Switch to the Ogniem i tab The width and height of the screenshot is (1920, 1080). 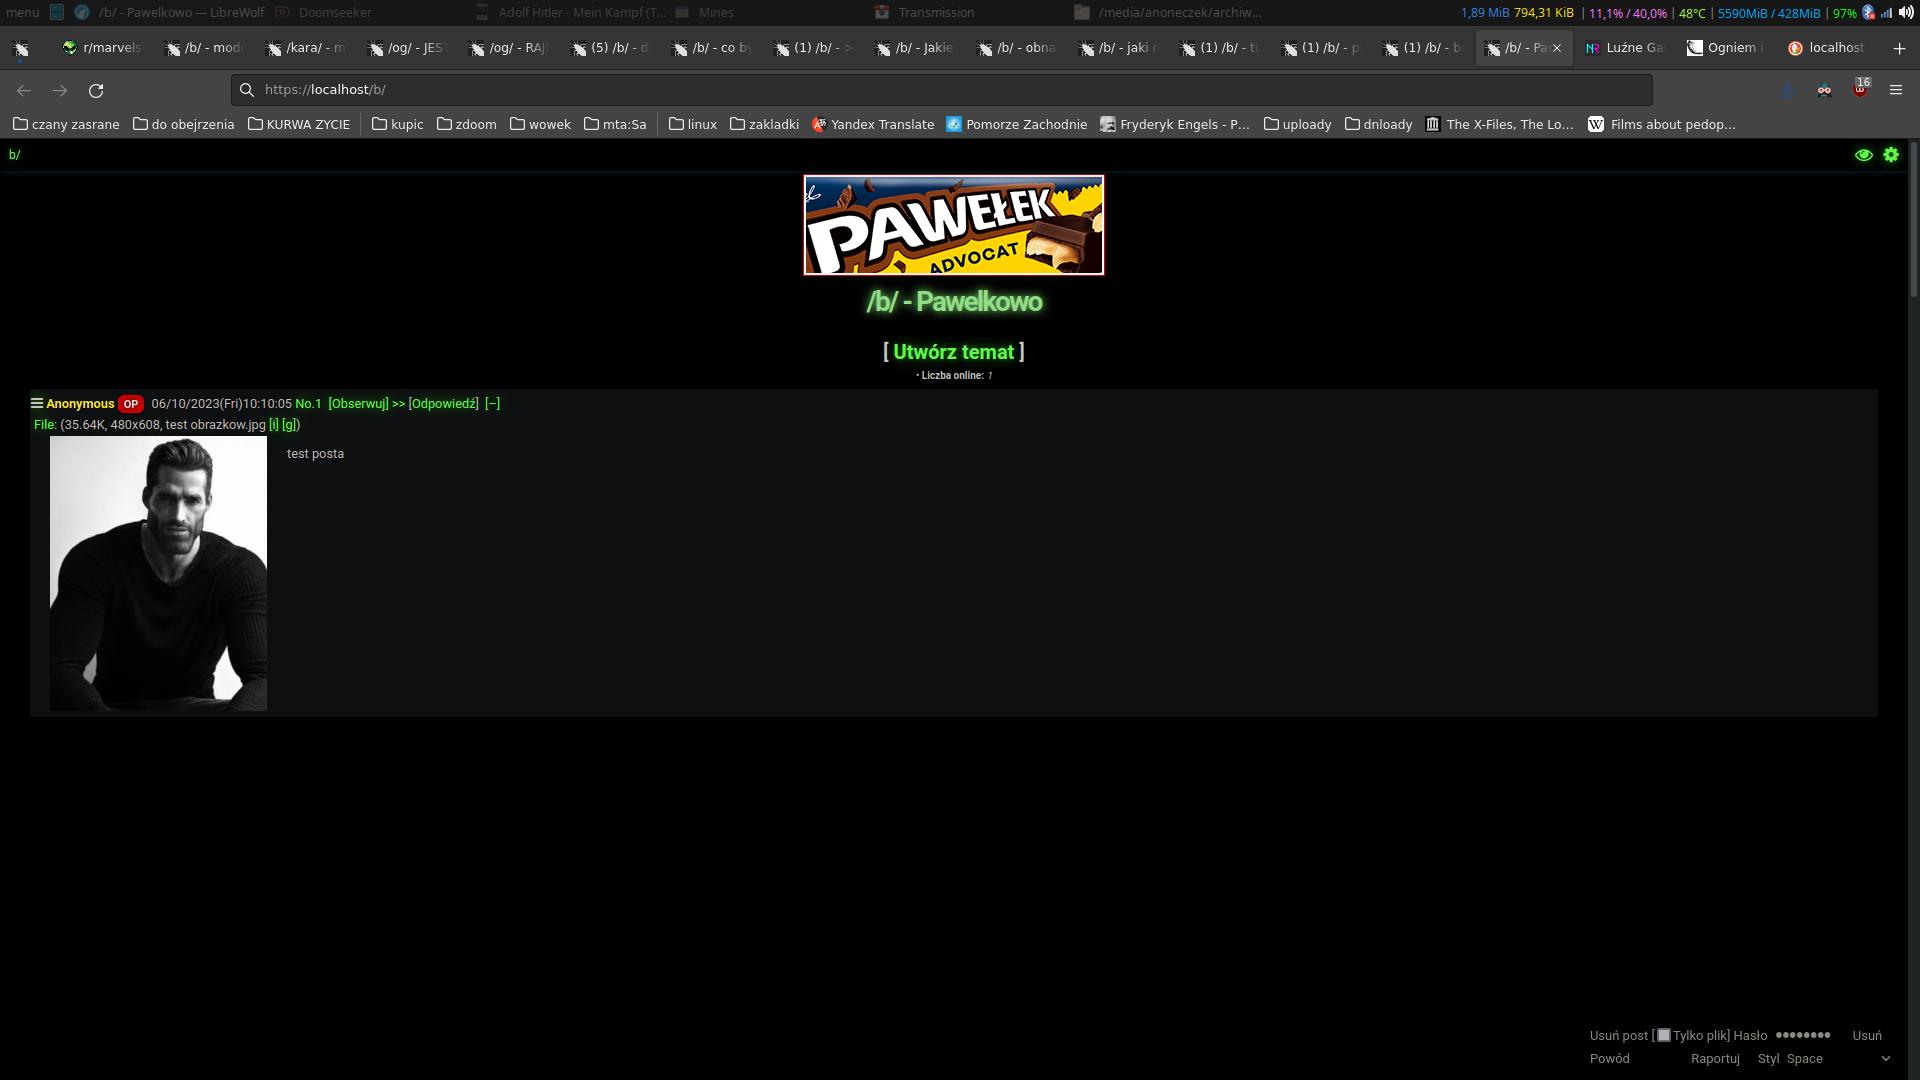pyautogui.click(x=1726, y=48)
